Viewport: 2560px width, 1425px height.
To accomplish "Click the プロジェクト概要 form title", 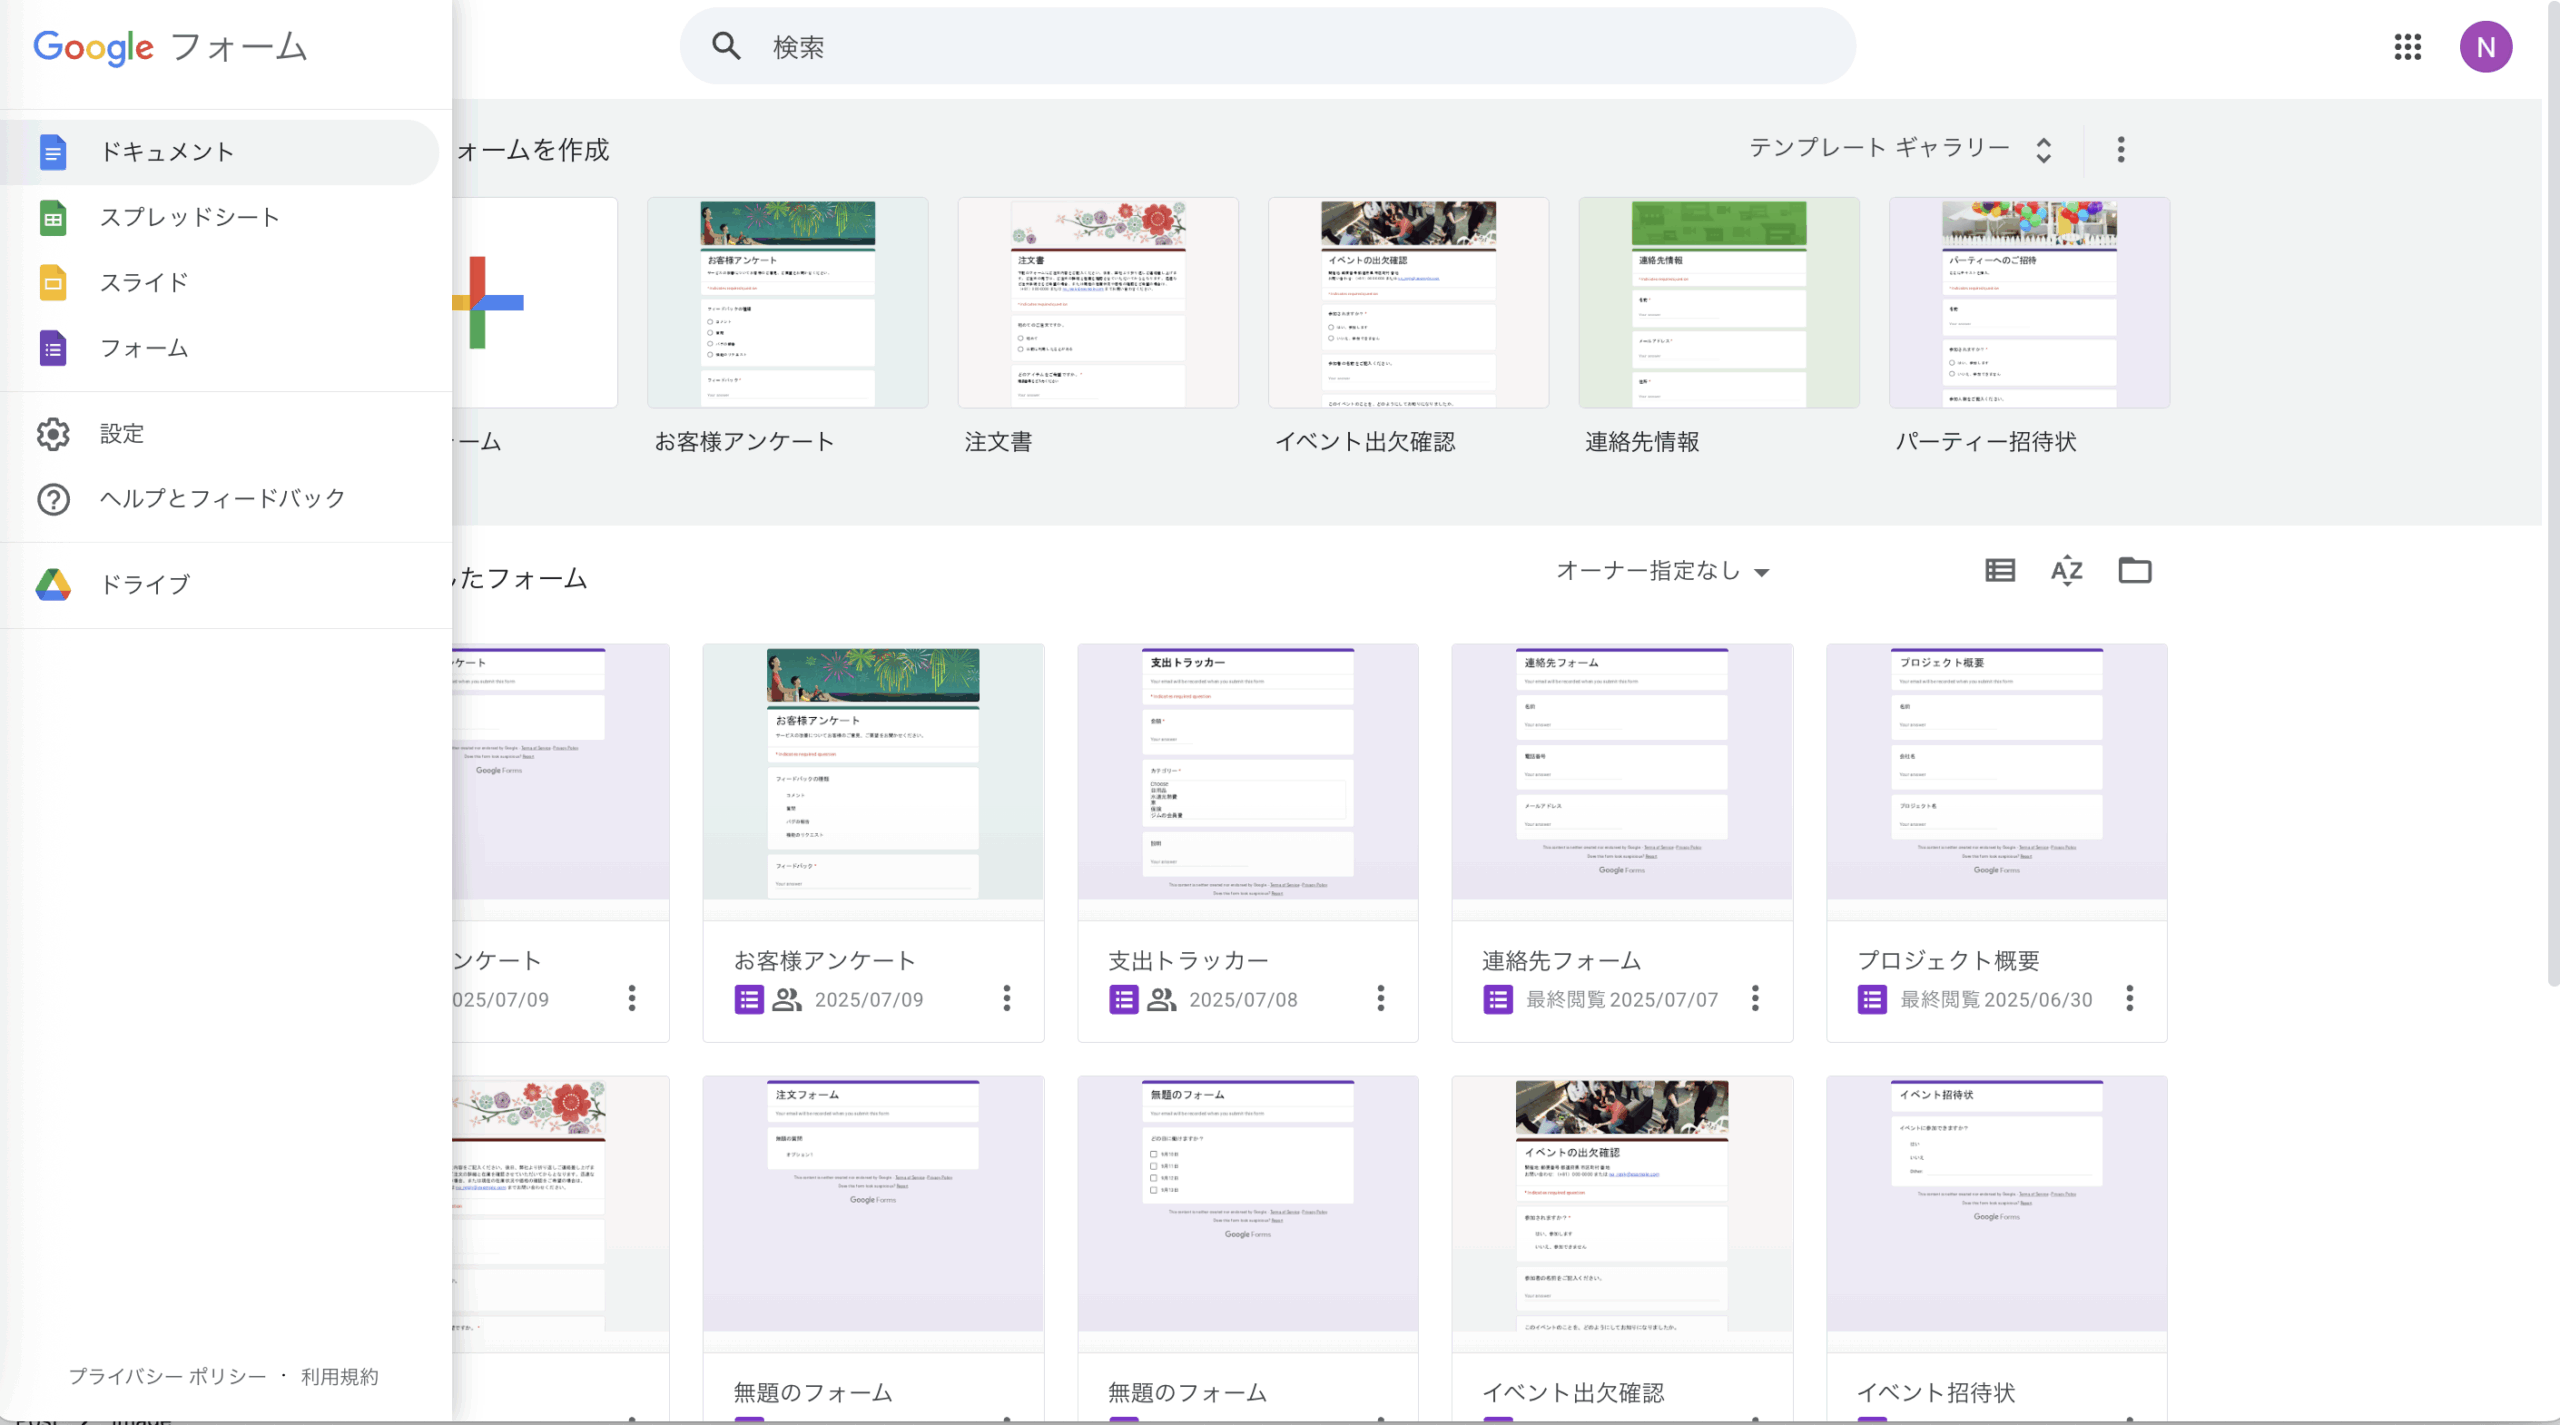I will (x=1948, y=961).
